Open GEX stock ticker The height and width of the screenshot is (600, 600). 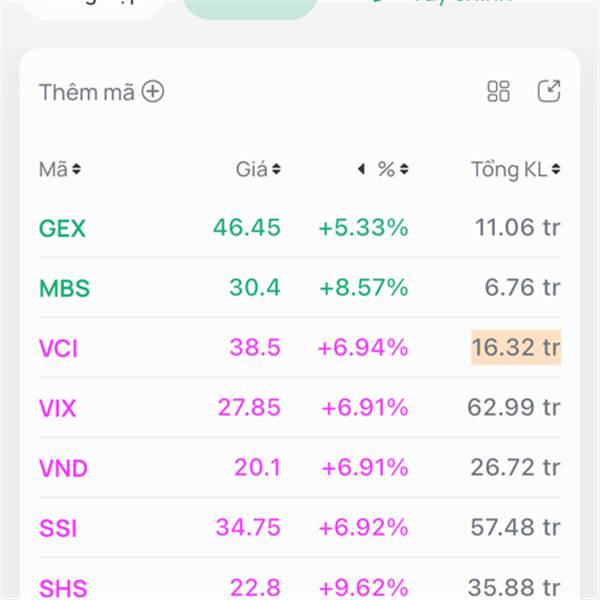(x=63, y=228)
